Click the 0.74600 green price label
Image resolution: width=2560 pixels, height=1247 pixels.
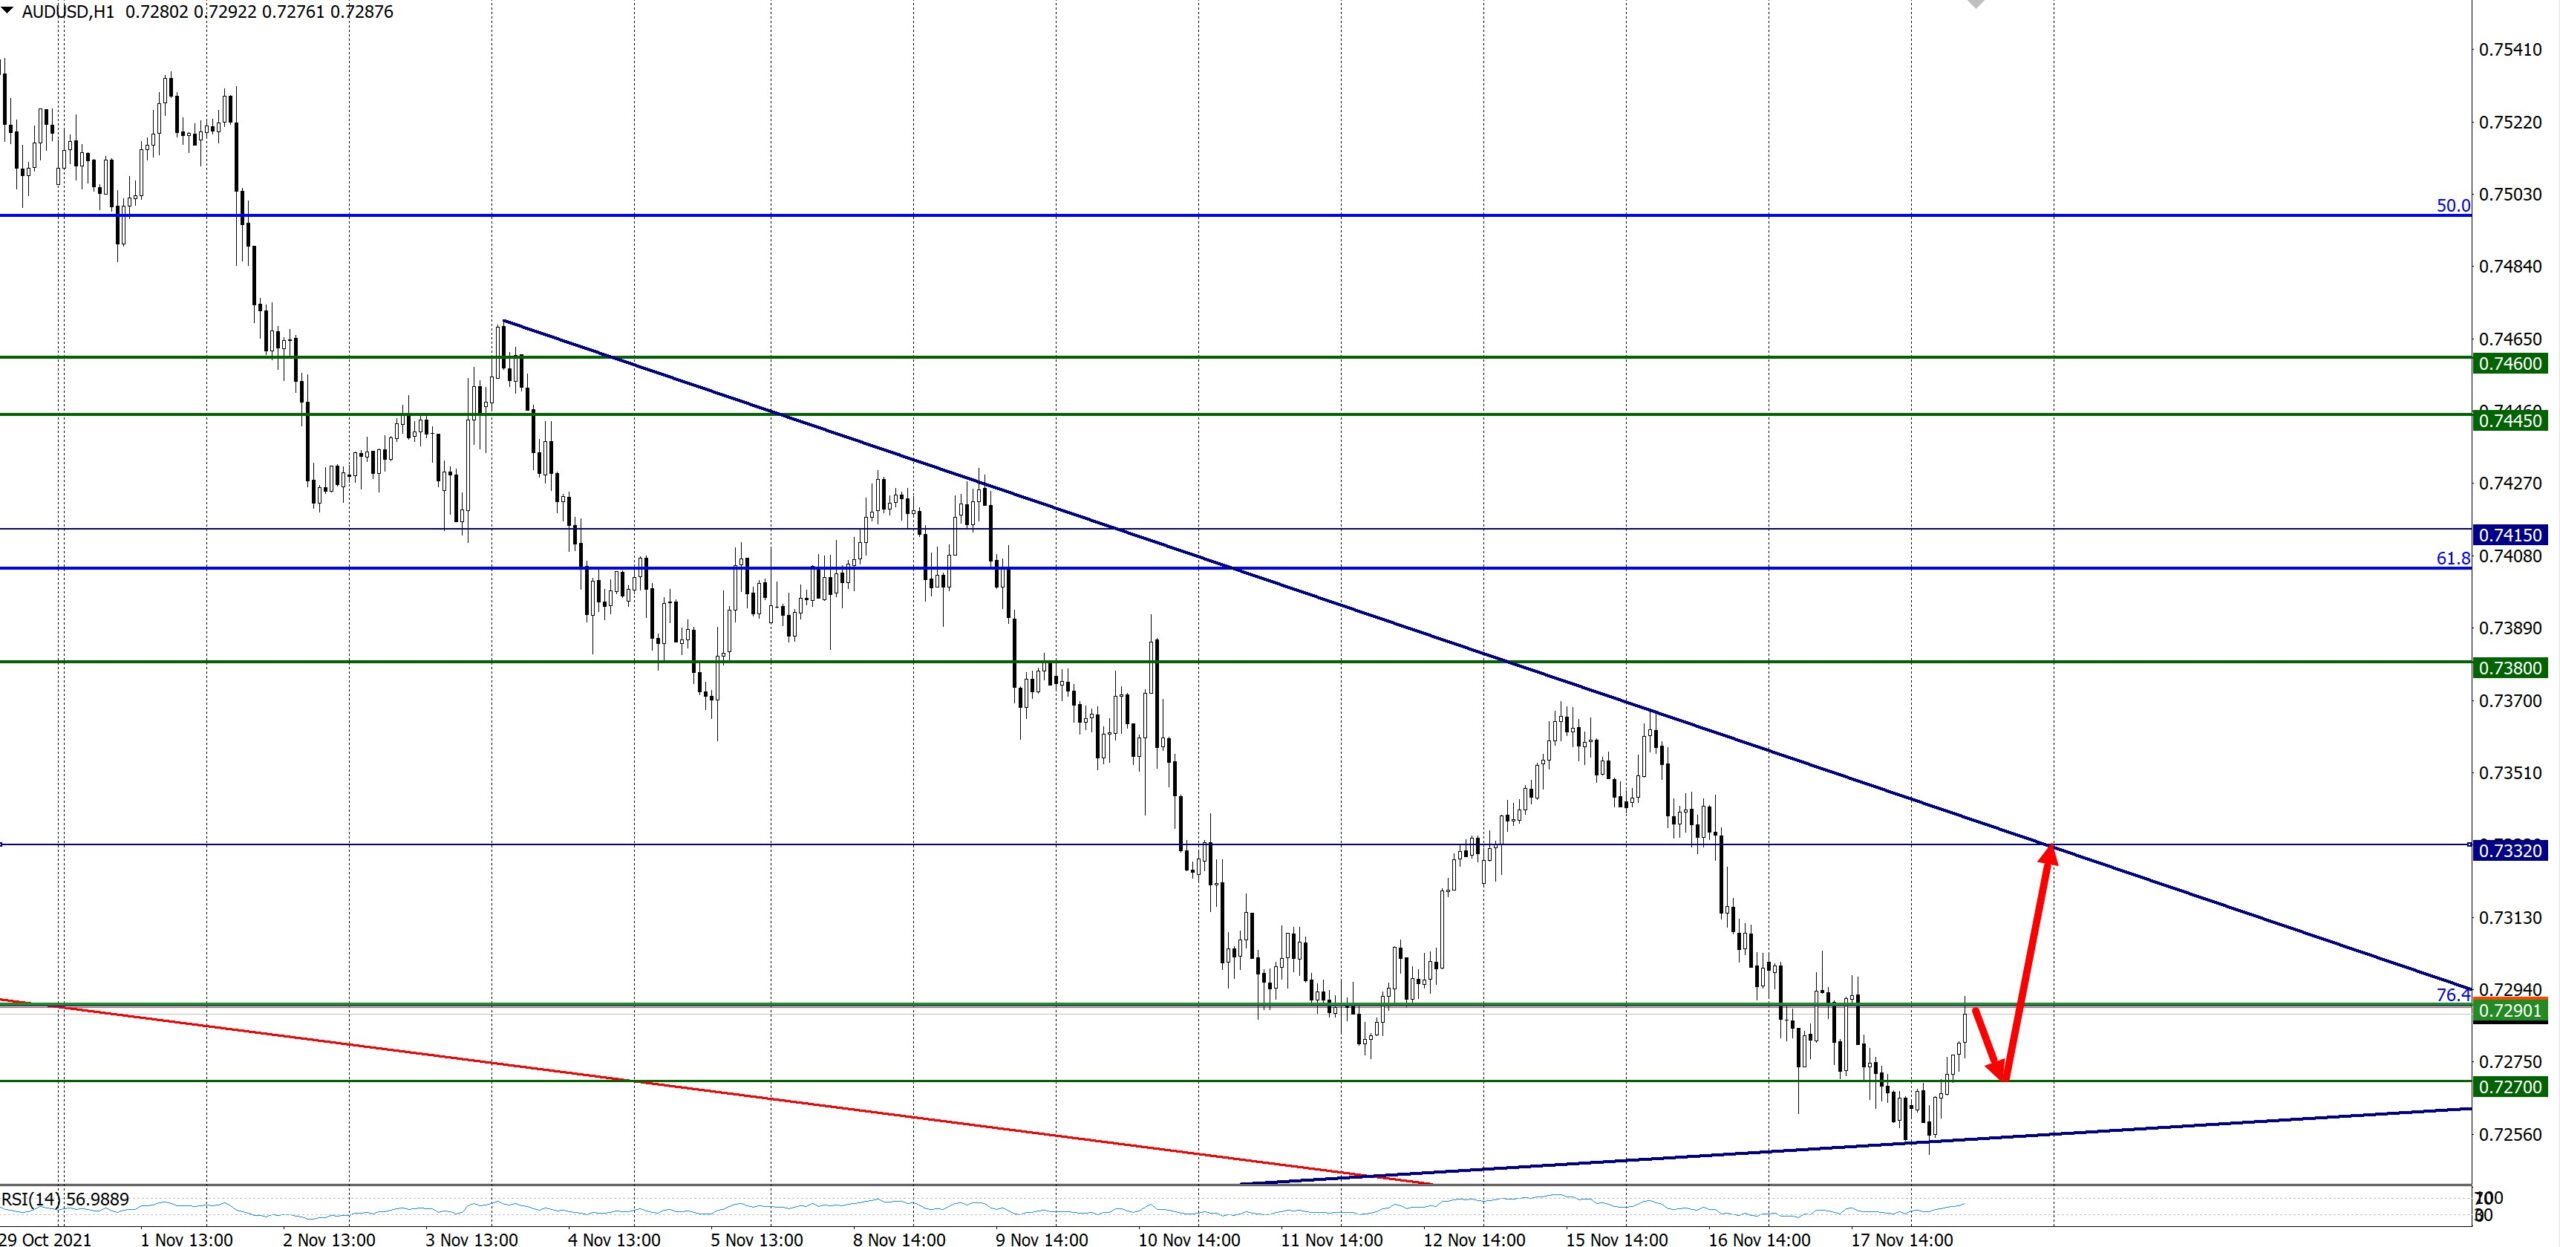click(2509, 364)
